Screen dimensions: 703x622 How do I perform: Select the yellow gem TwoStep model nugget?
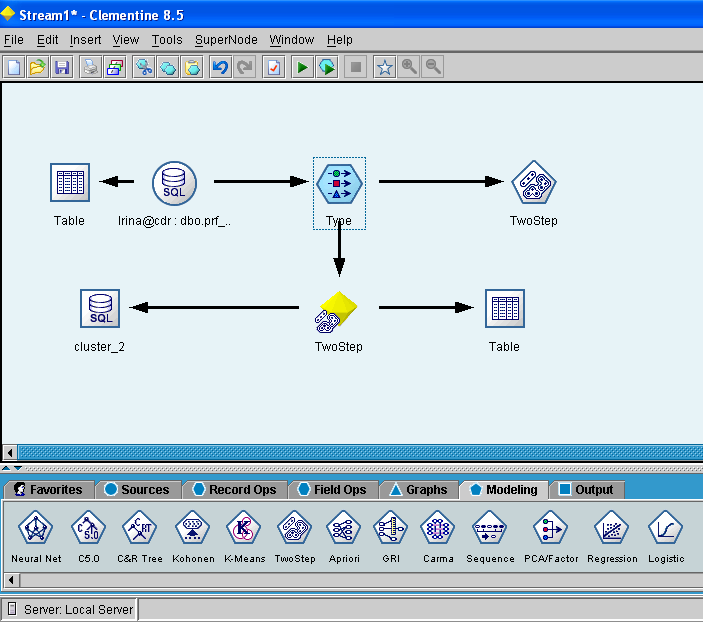pyautogui.click(x=336, y=312)
